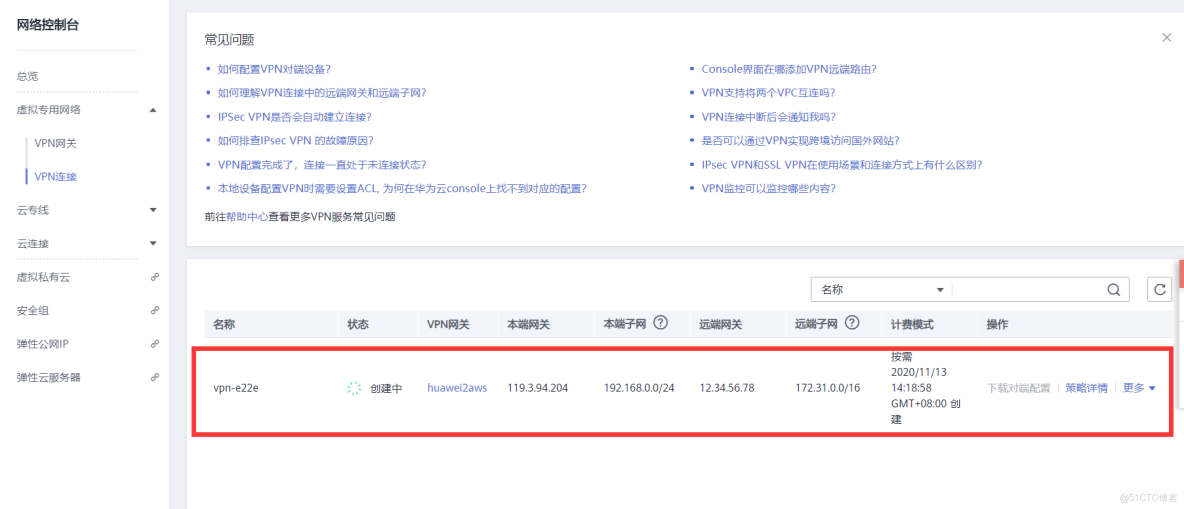This screenshot has width=1184, height=509.
Task: Click local gateway IP 119.3.94.204
Action: tap(538, 388)
